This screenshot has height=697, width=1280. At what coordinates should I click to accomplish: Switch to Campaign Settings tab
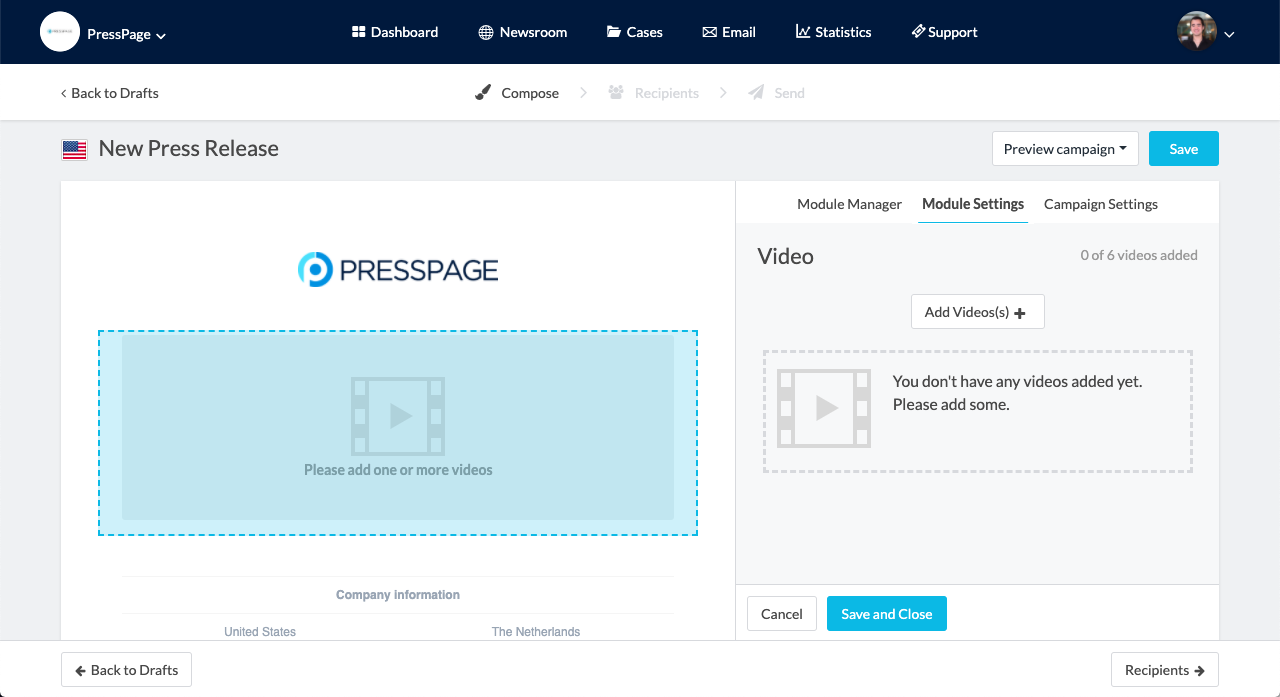pos(1101,204)
